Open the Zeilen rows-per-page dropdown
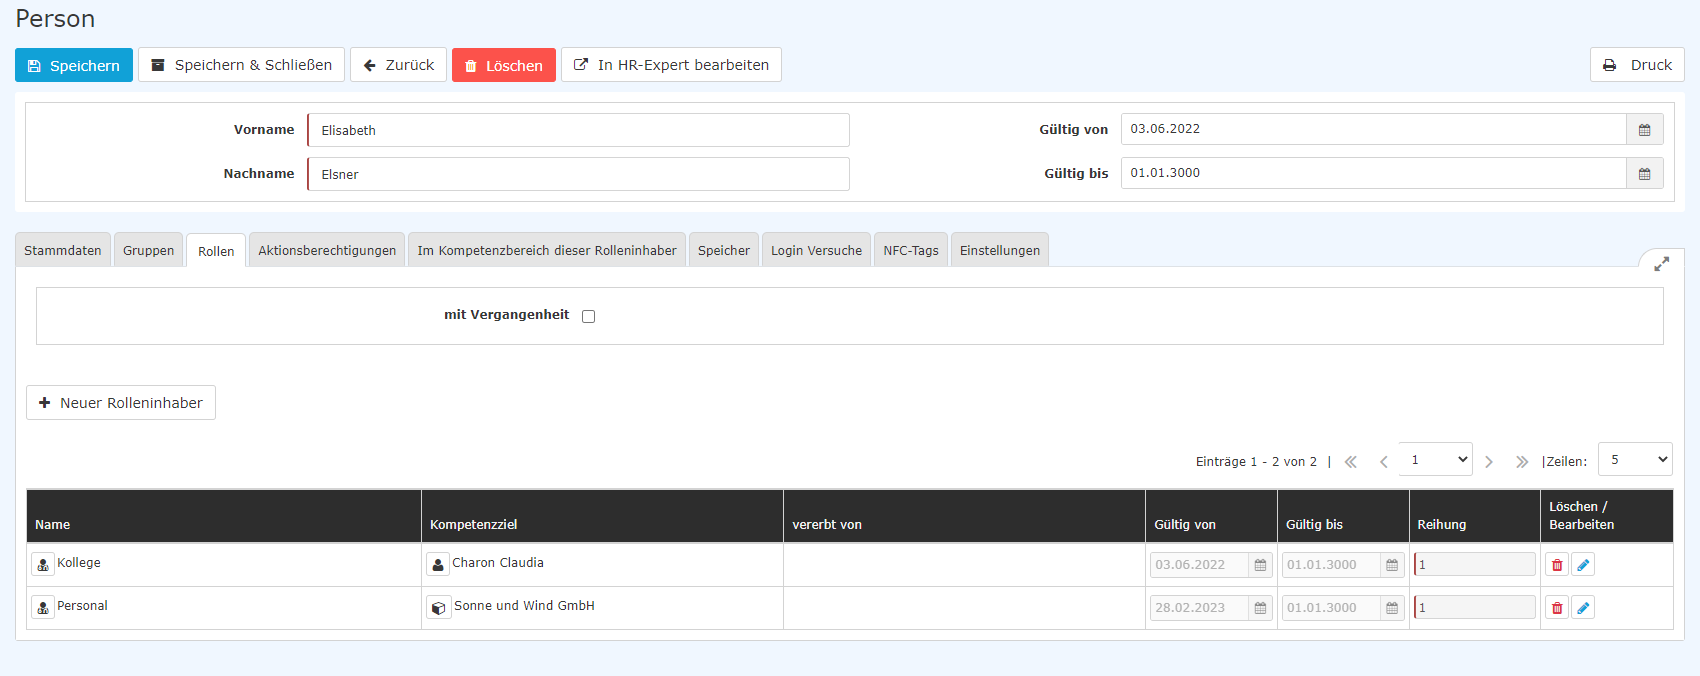The image size is (1700, 676). pyautogui.click(x=1635, y=459)
